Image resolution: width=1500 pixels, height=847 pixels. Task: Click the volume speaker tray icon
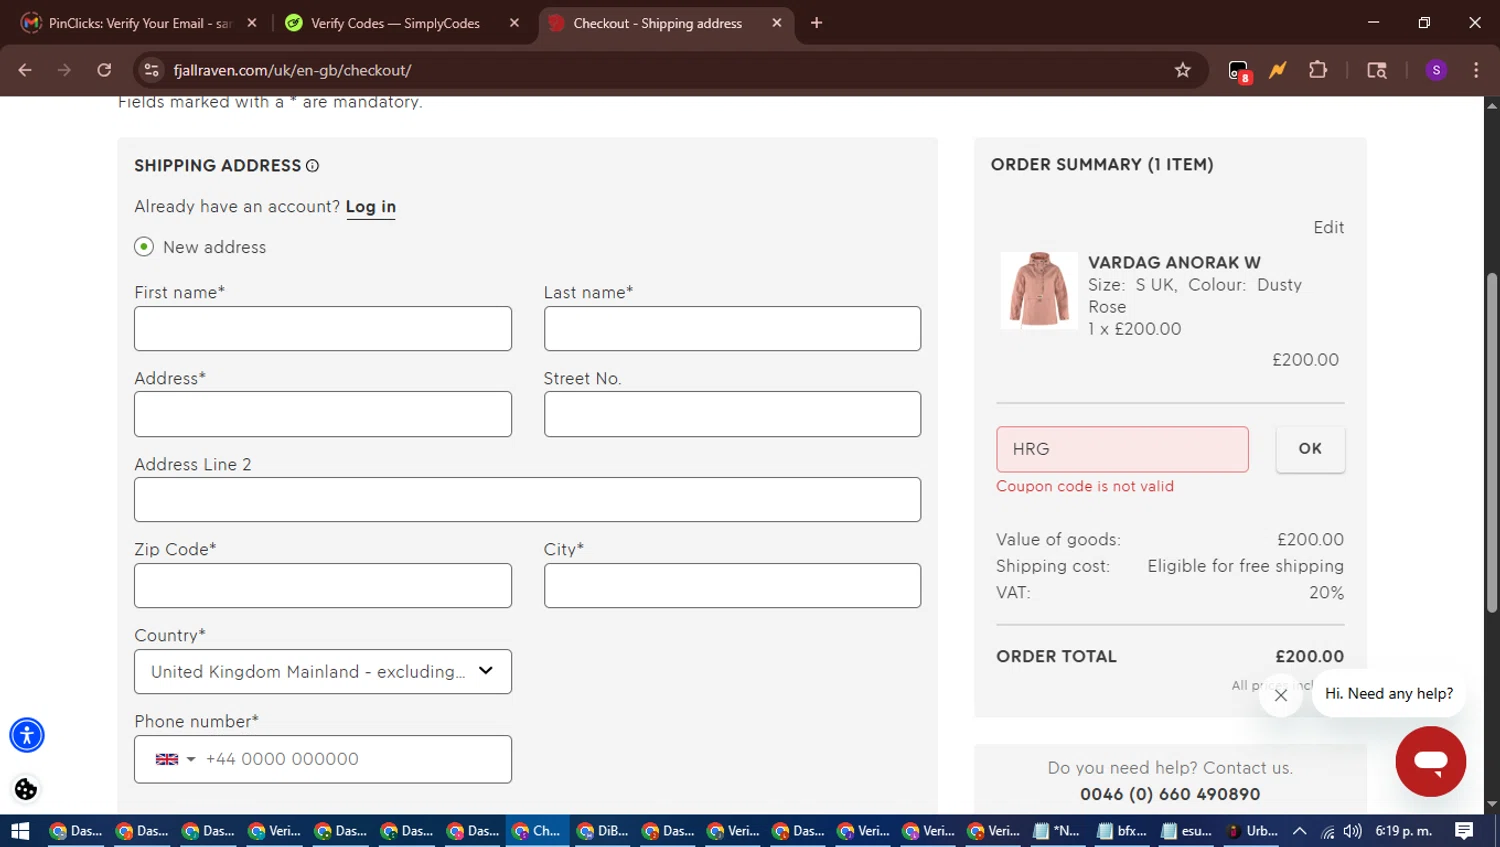coord(1352,831)
